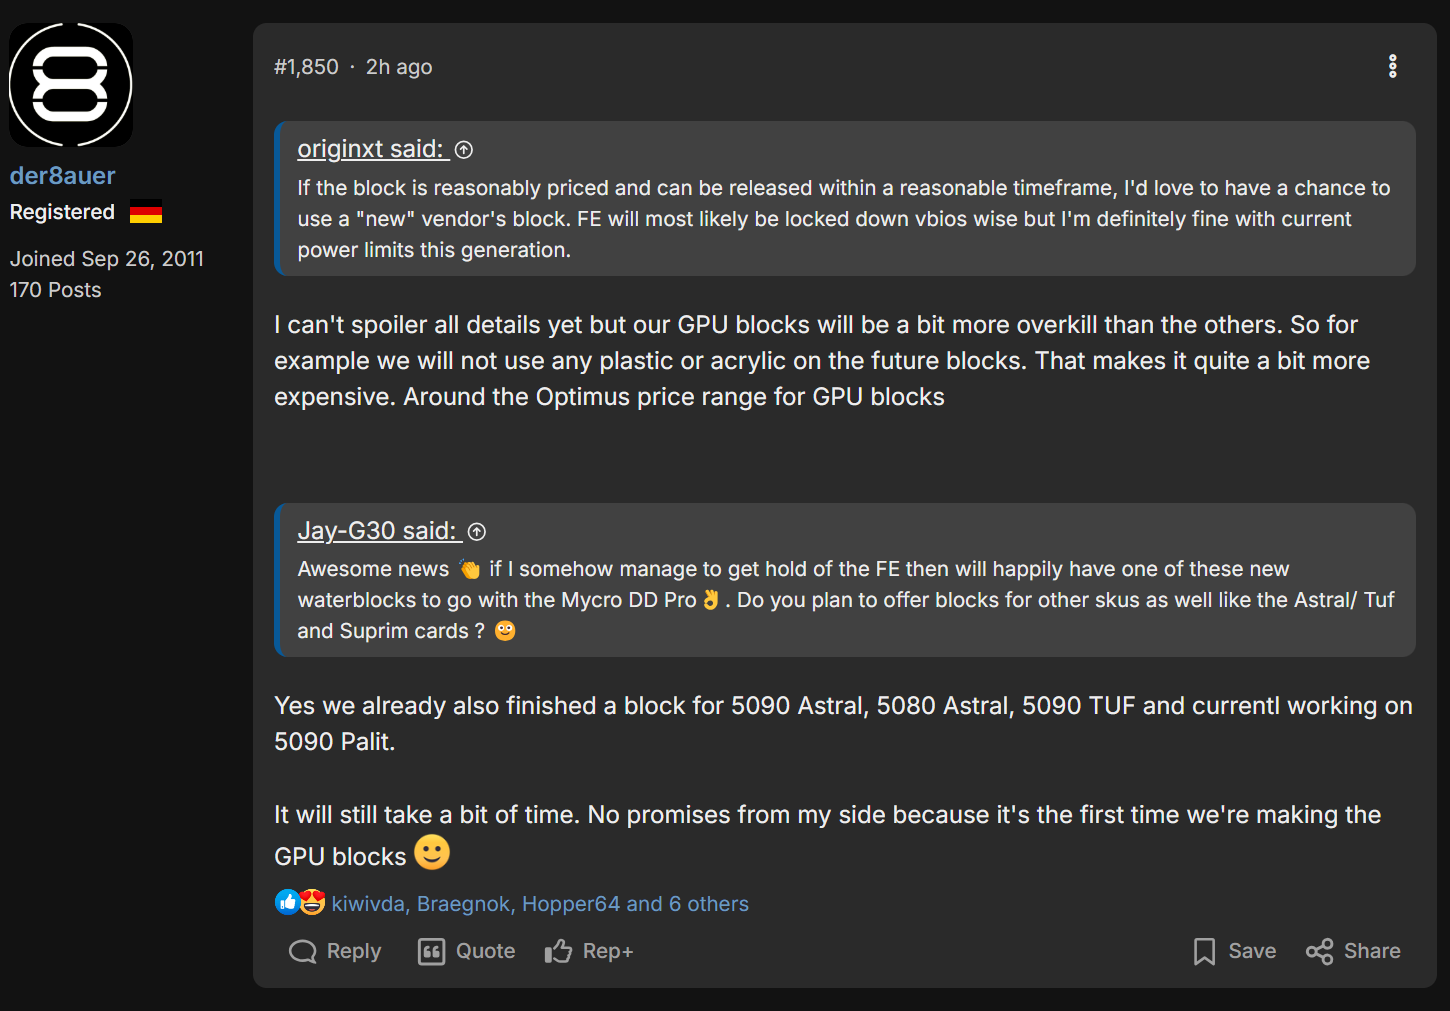This screenshot has height=1011, width=1450.
Task: View kiwivda's profile from reactions list
Action: pos(367,904)
